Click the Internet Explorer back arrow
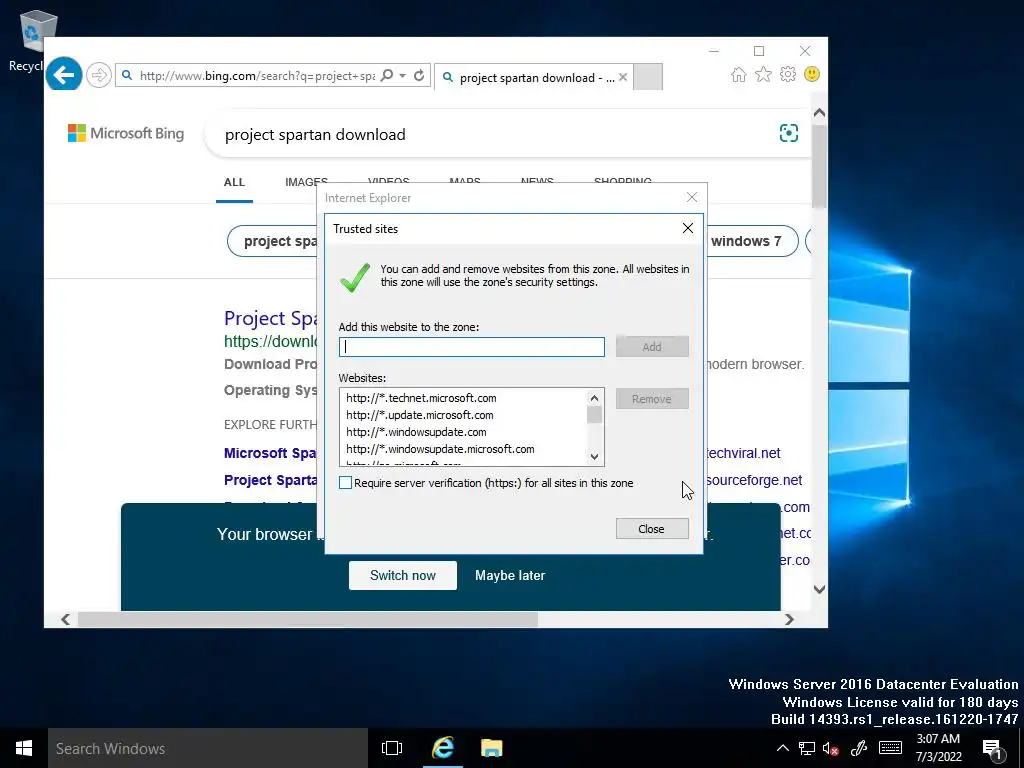The width and height of the screenshot is (1024, 768). tap(63, 74)
